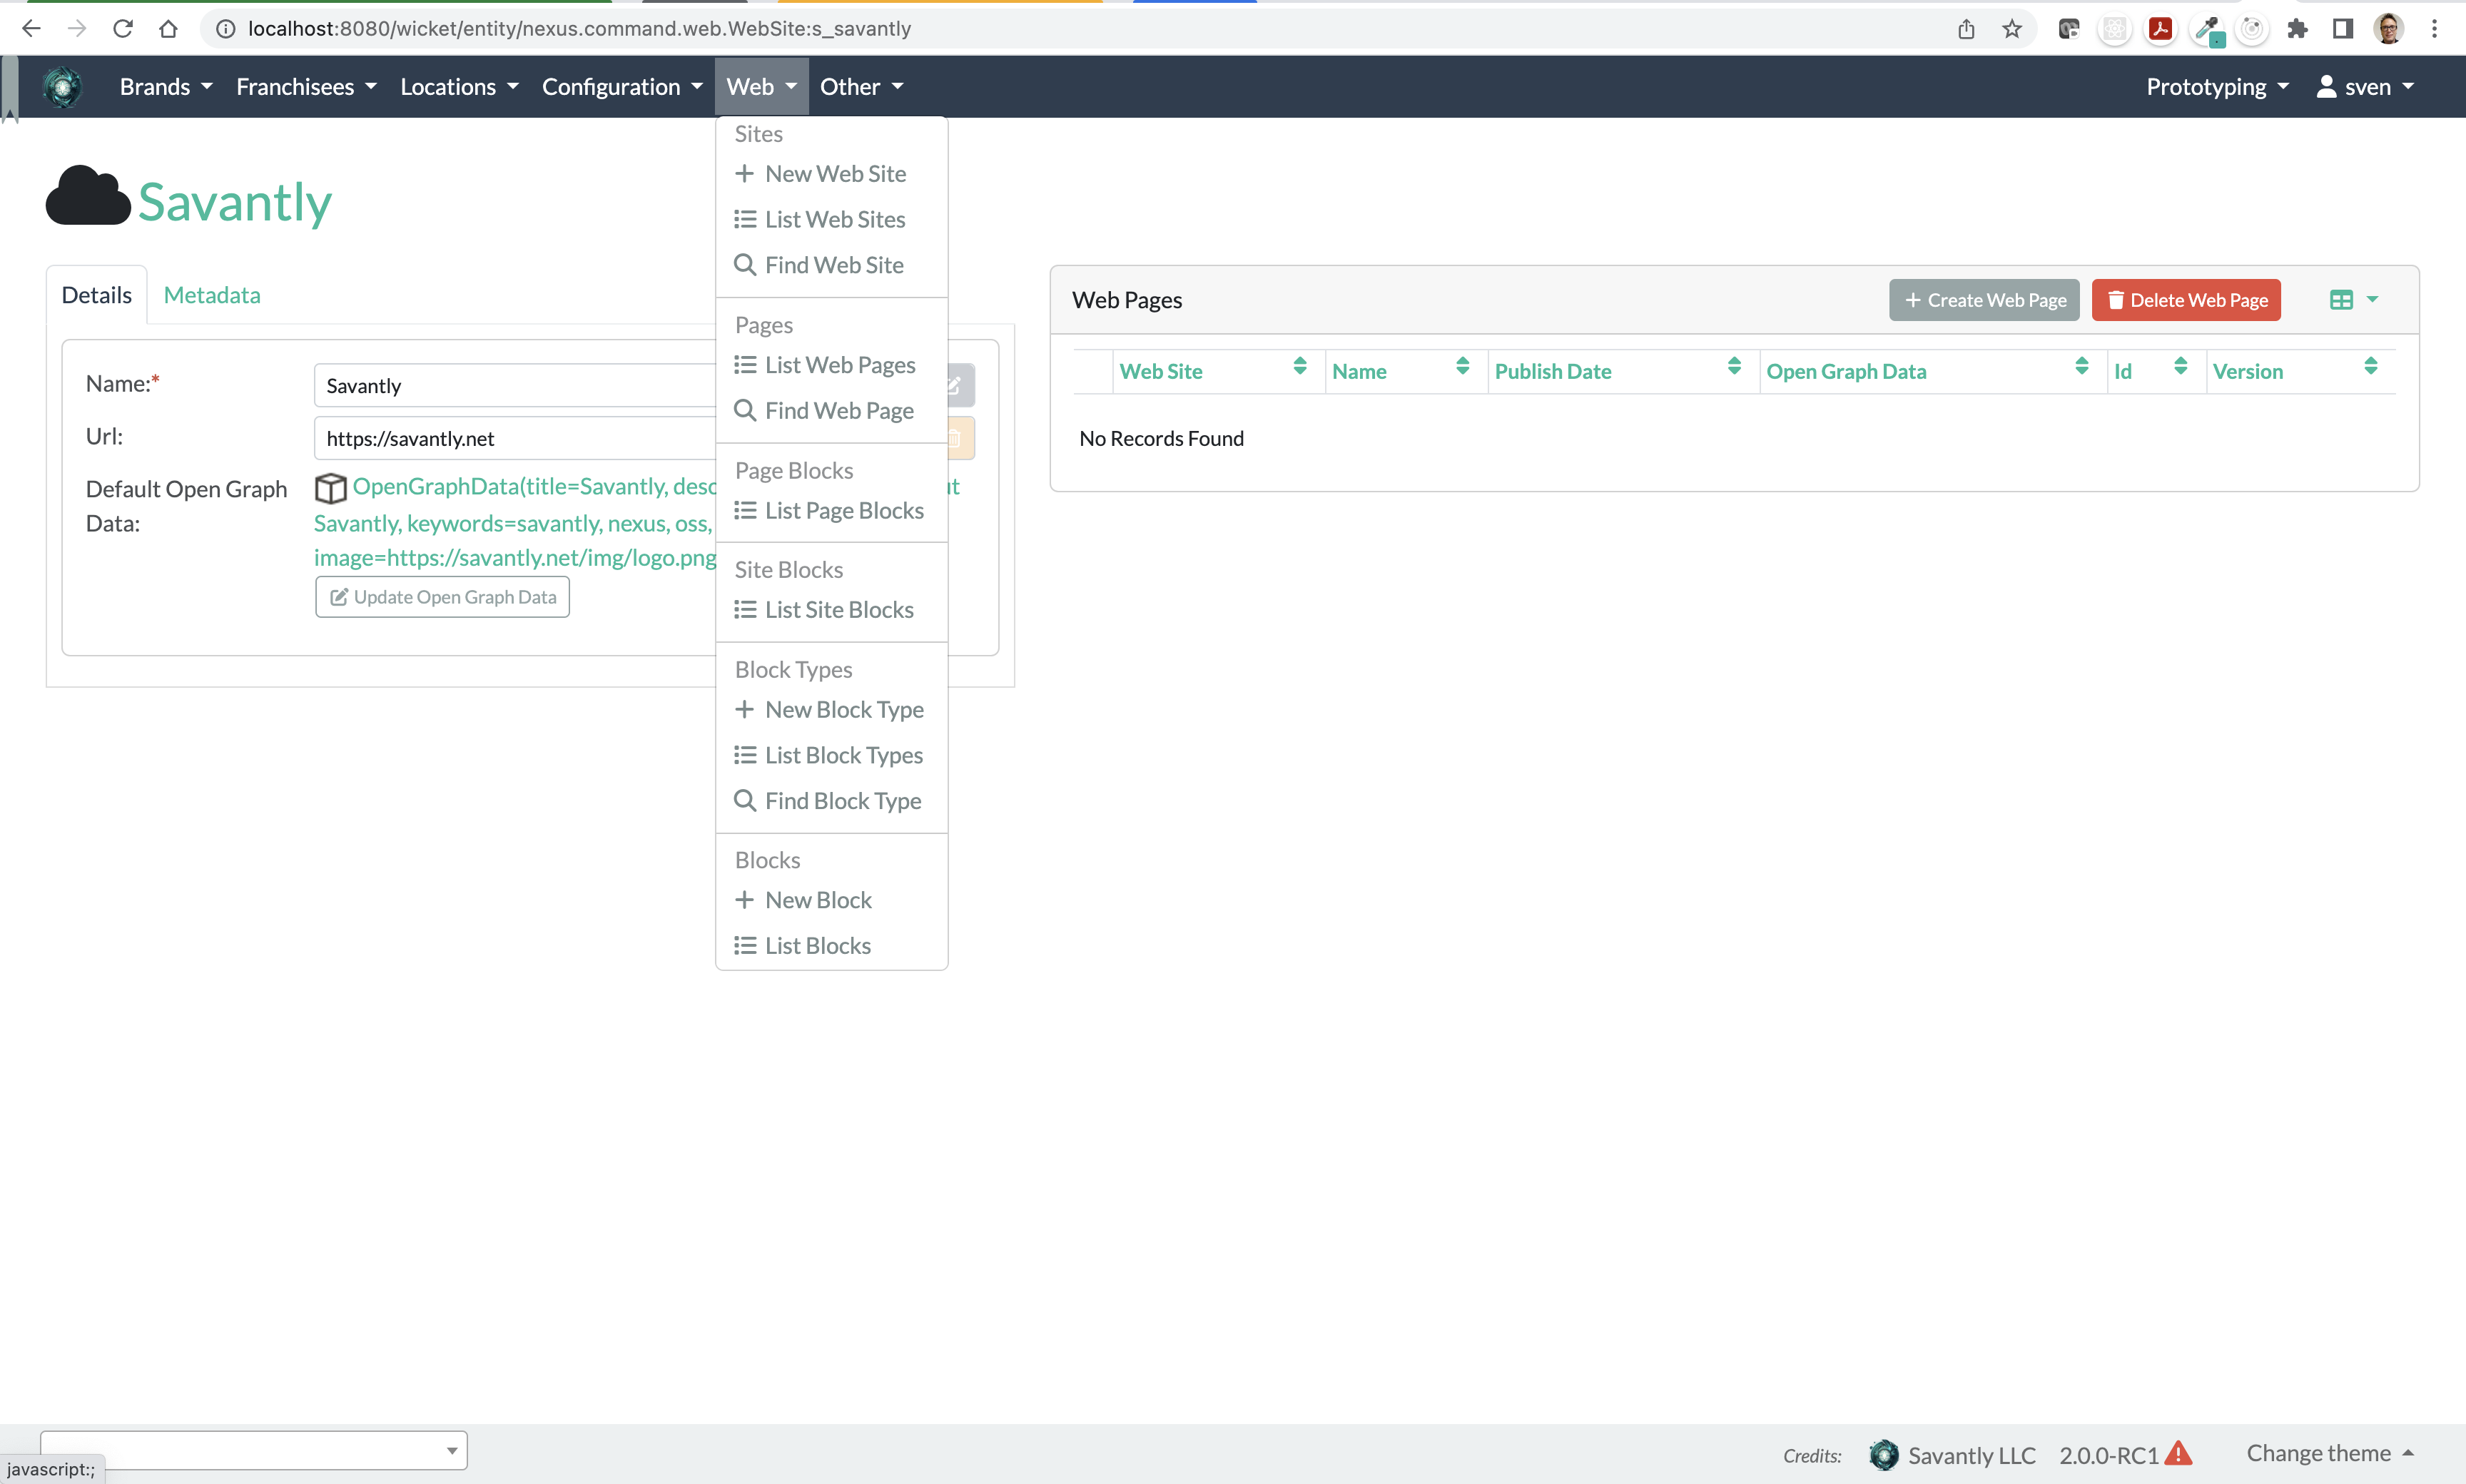Open the empty combo box in the footer
This screenshot has width=2466, height=1484.
[254, 1450]
